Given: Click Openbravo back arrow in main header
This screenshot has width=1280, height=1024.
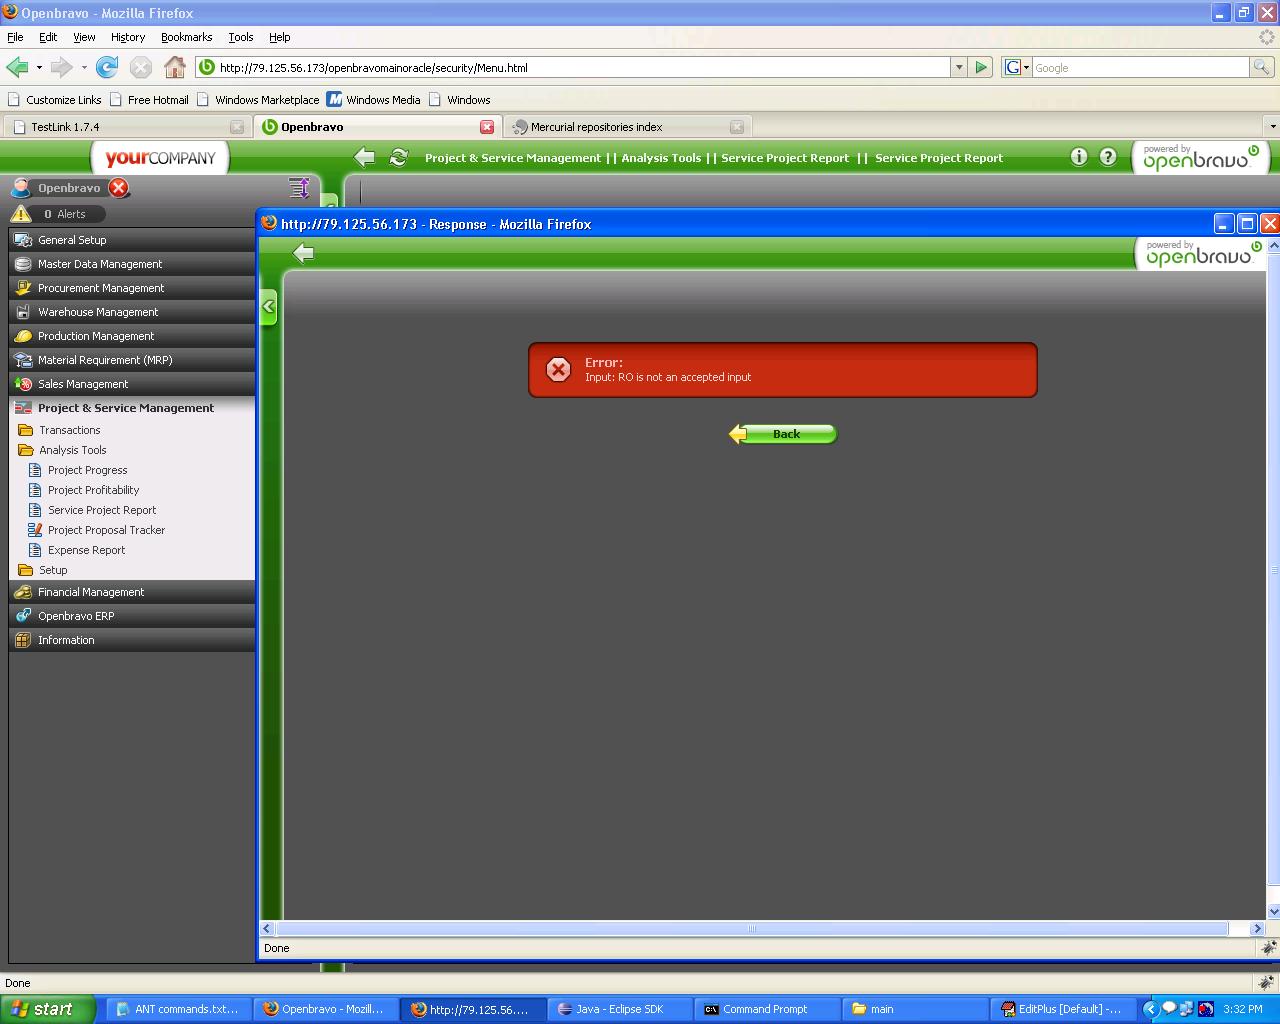Looking at the screenshot, I should coord(365,157).
